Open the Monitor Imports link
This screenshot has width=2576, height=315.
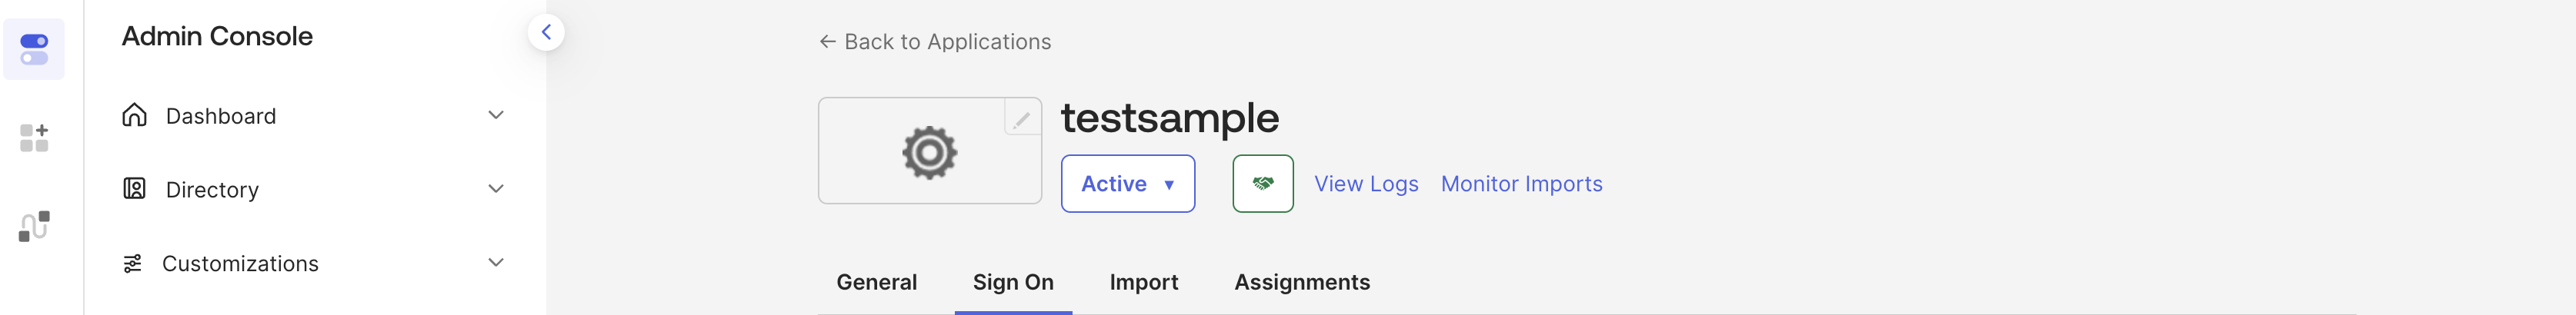[1521, 184]
